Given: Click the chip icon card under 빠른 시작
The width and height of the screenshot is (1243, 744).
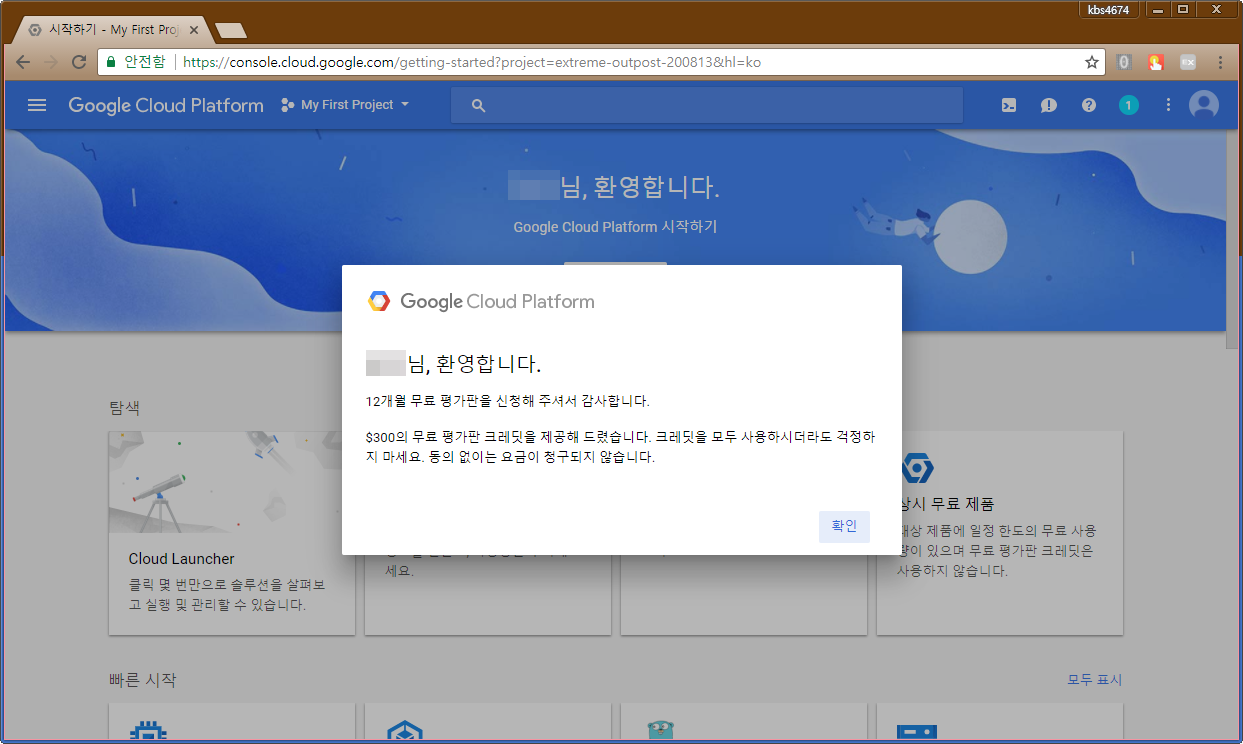Looking at the screenshot, I should pos(232,723).
